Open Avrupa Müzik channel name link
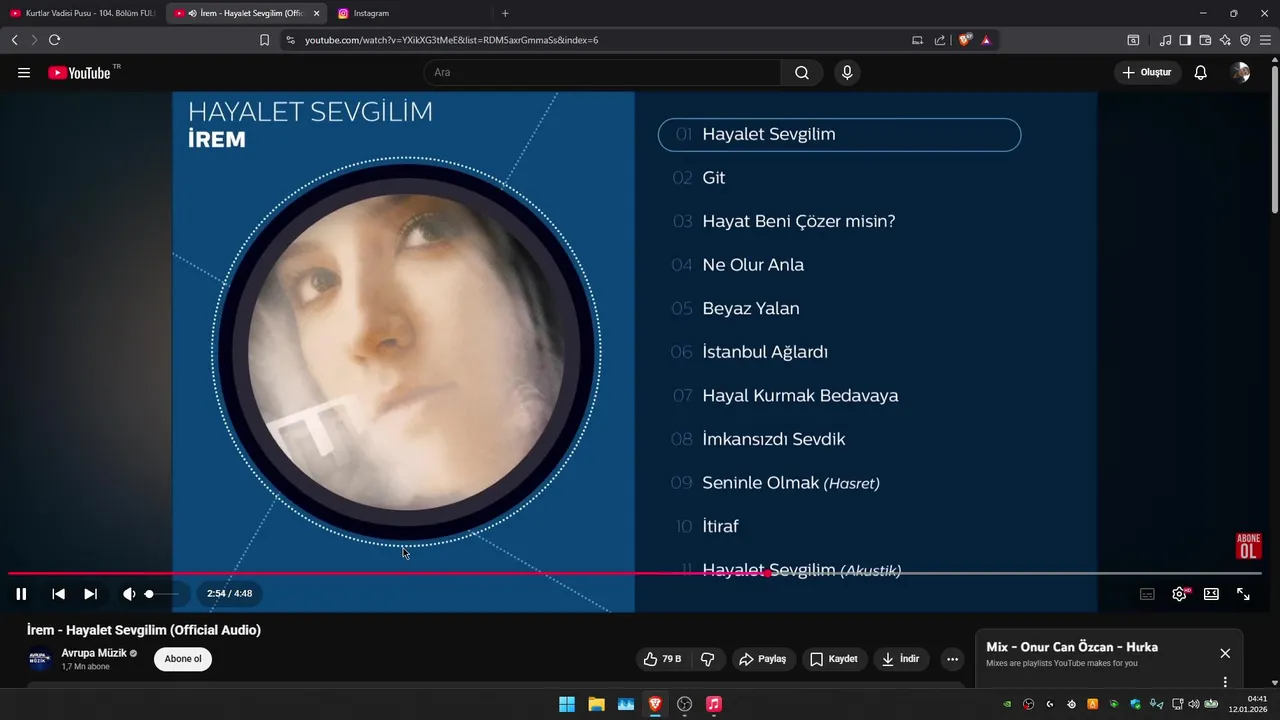Image resolution: width=1280 pixels, height=720 pixels. (x=94, y=653)
